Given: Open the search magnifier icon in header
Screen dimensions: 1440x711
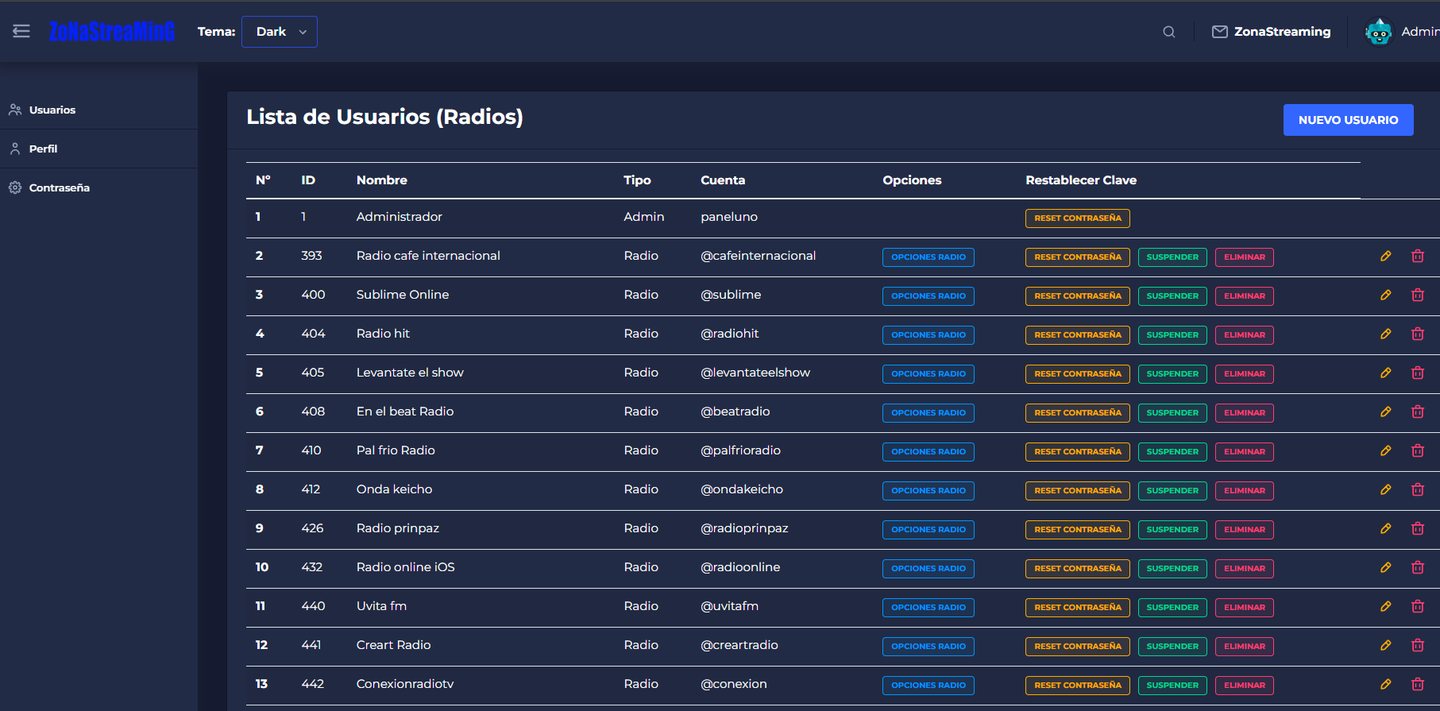Looking at the screenshot, I should pos(1169,32).
